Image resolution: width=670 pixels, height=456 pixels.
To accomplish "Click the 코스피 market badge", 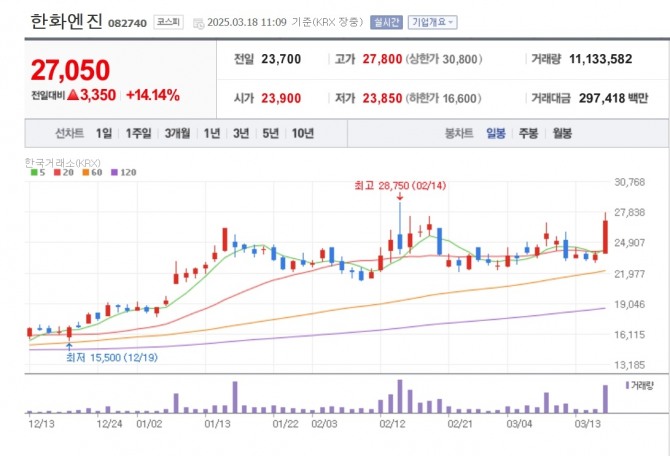I will [168, 22].
